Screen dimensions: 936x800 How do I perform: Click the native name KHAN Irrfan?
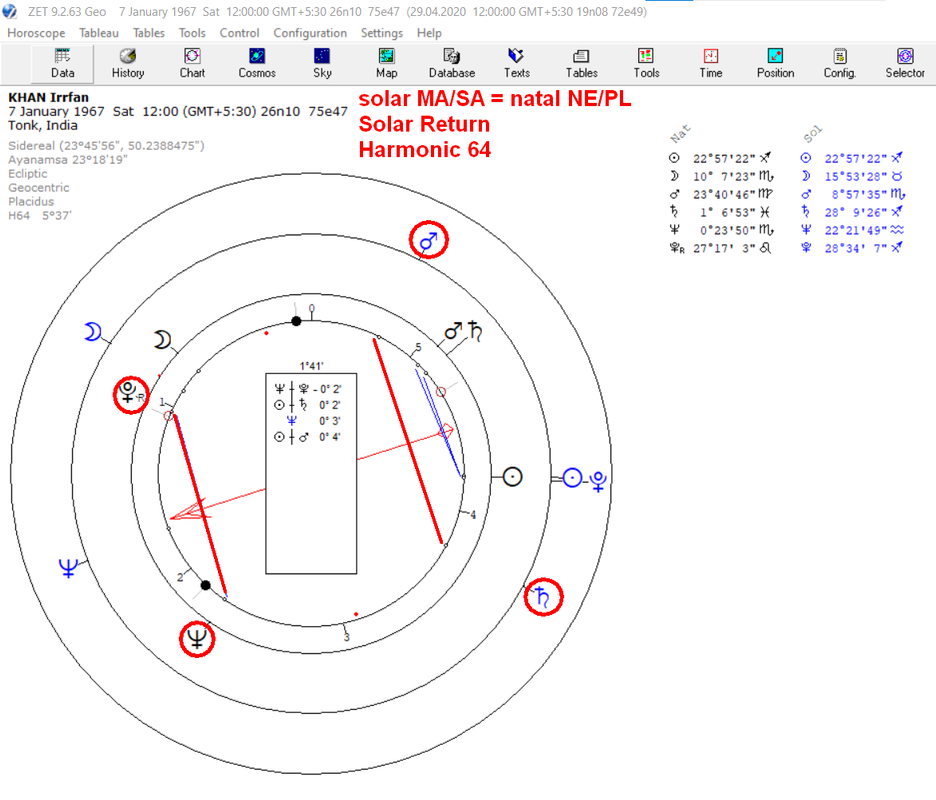tap(48, 97)
